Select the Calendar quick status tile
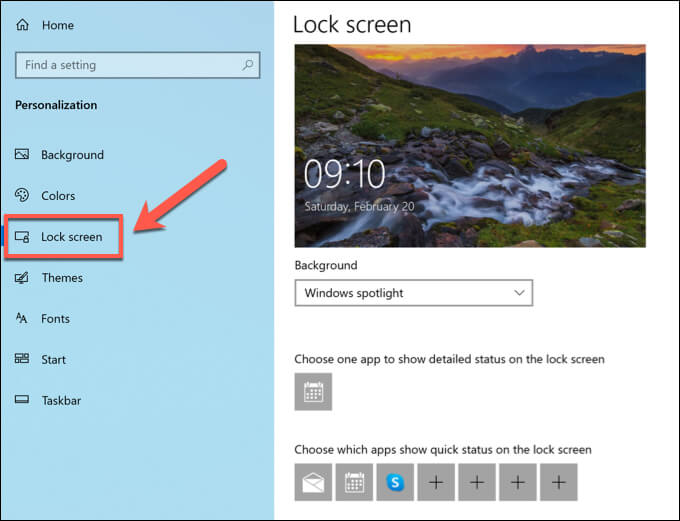The image size is (680, 521). coord(354,482)
